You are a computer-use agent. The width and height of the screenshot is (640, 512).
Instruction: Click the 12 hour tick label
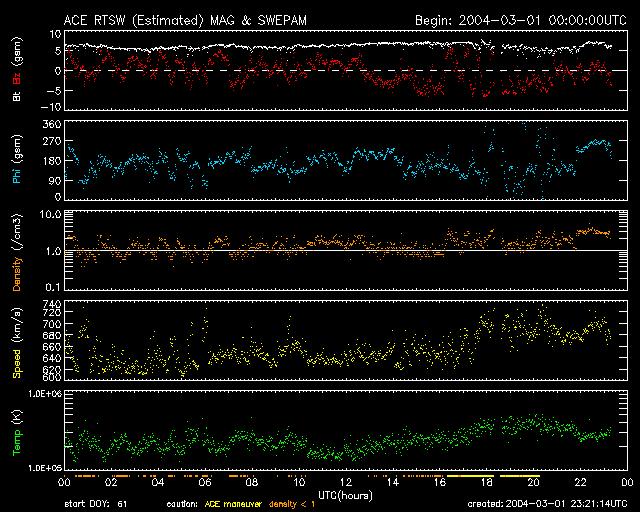(345, 483)
